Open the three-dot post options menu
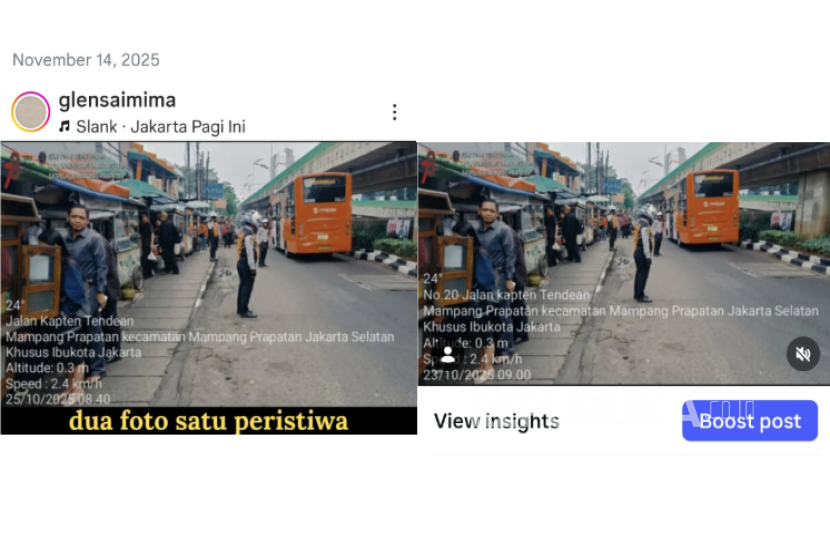This screenshot has width=830, height=556. pyautogui.click(x=394, y=112)
